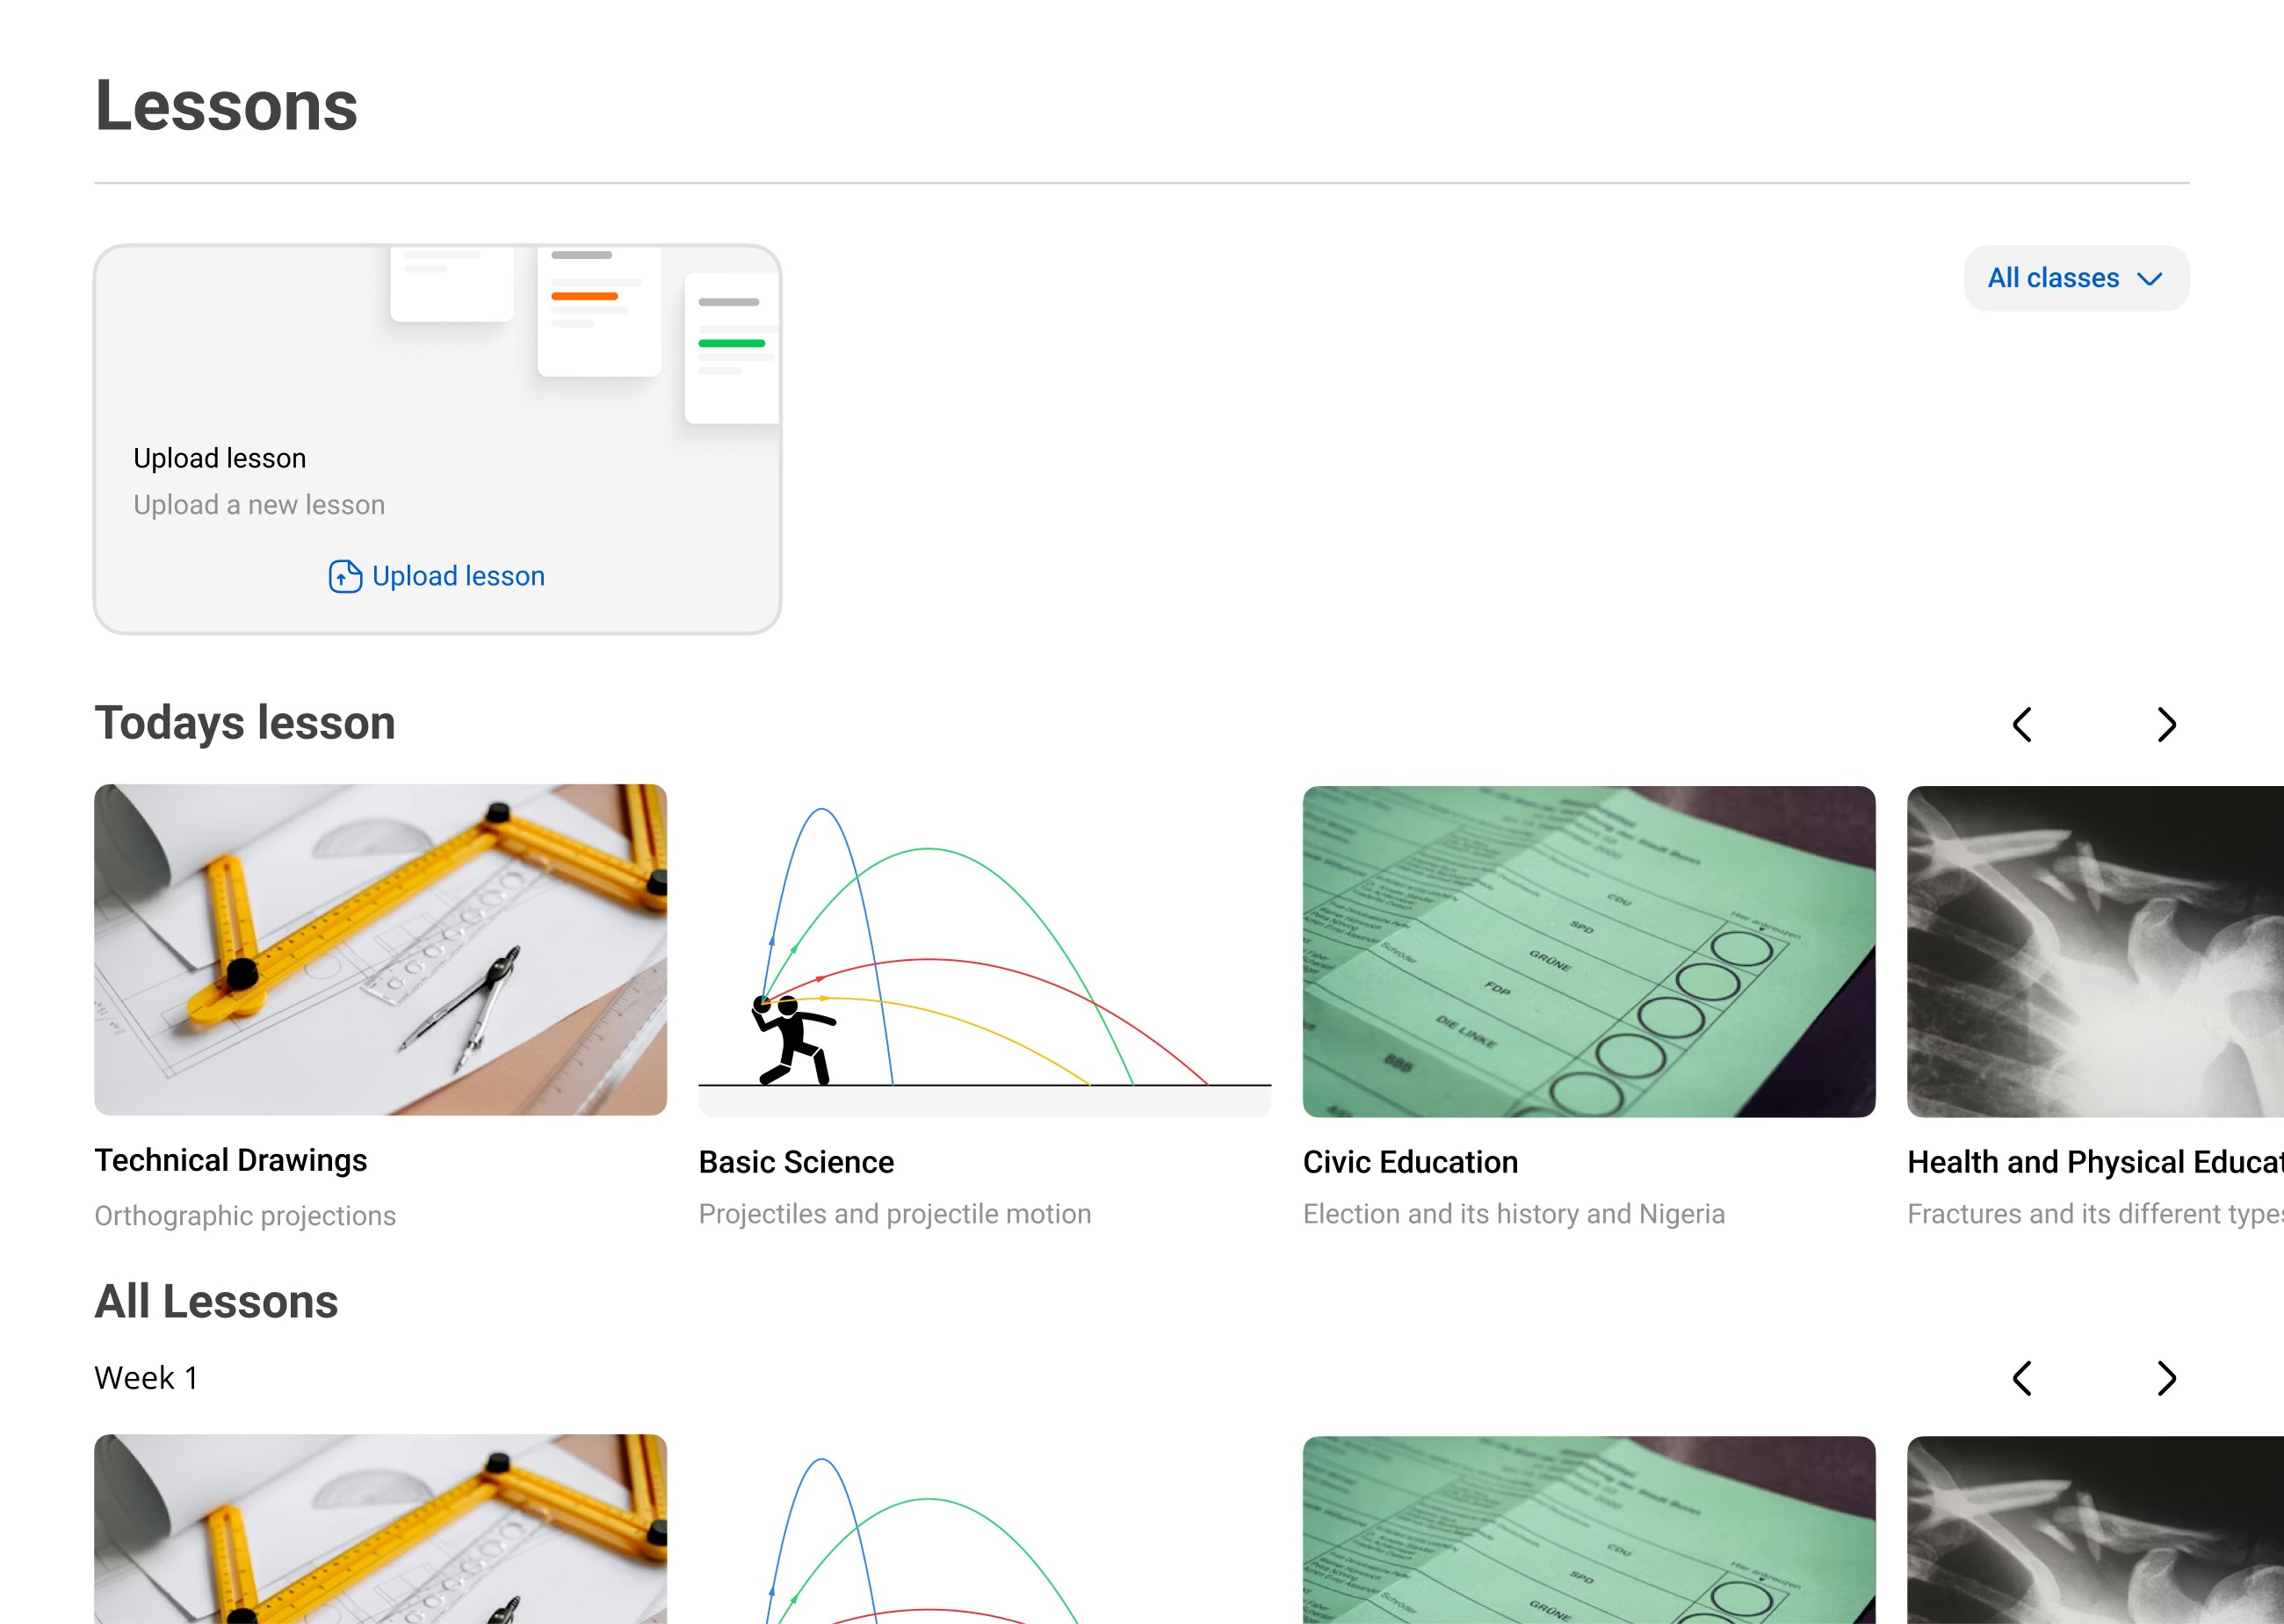The image size is (2284, 1624).
Task: Open Week 1 Technical Drawings thumbnail
Action: (x=380, y=1528)
